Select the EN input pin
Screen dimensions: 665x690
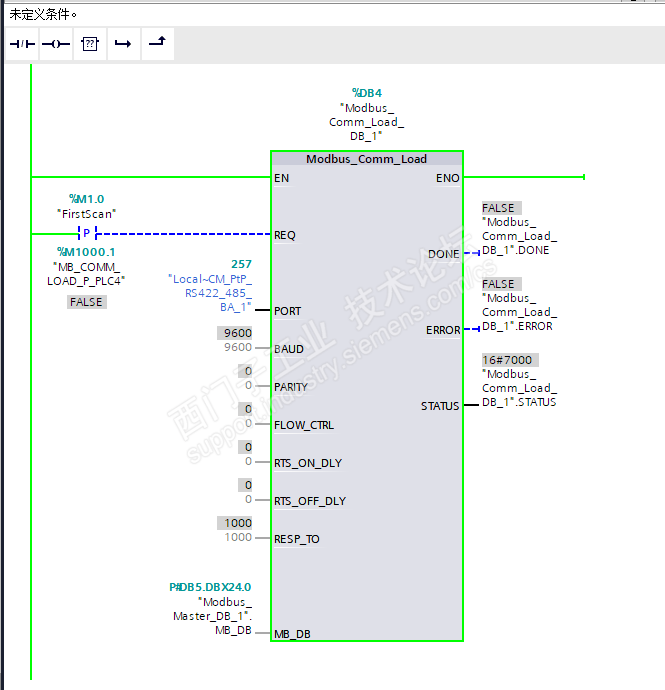[282, 178]
